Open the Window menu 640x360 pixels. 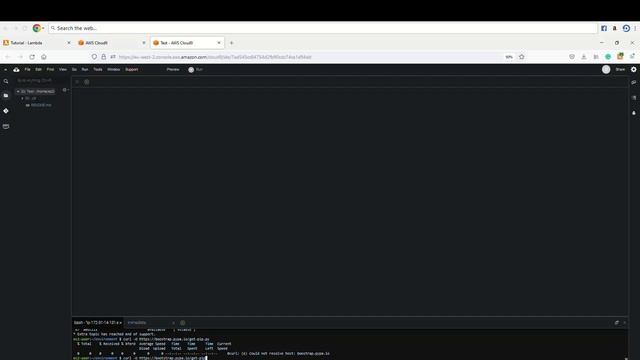[x=113, y=69]
